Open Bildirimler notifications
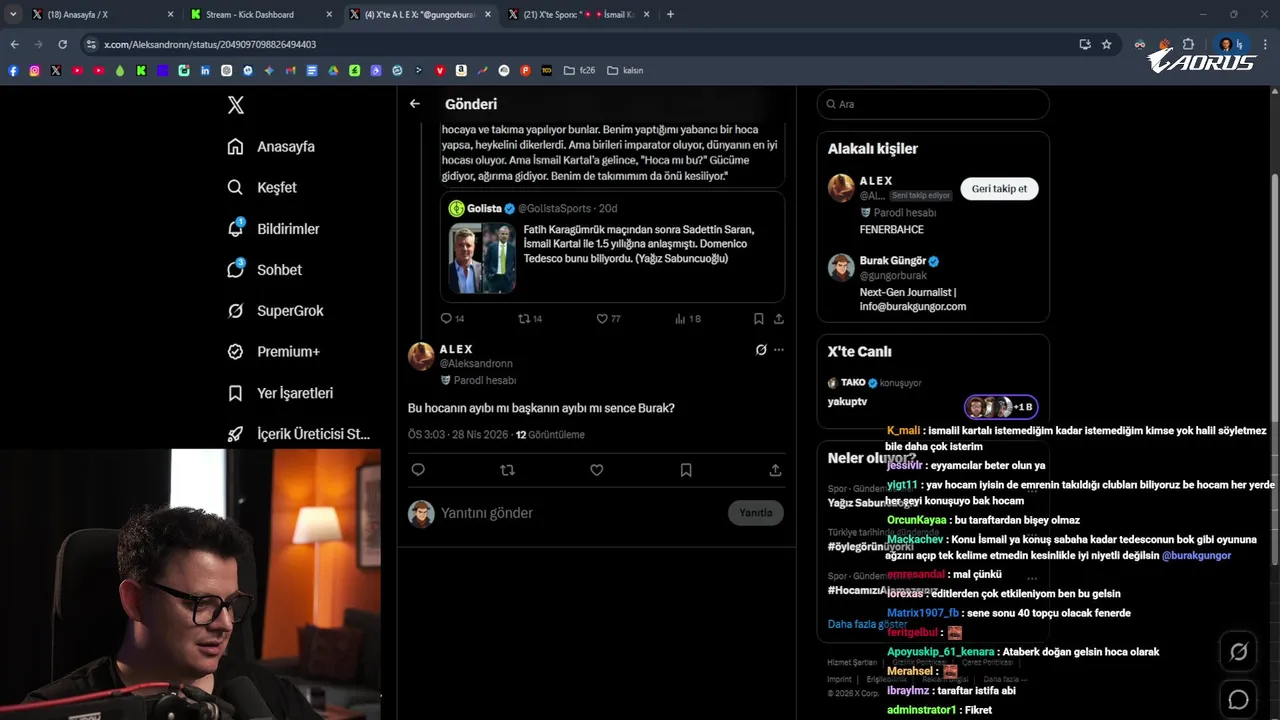Screen dimensions: 1280x720 pos(273,228)
